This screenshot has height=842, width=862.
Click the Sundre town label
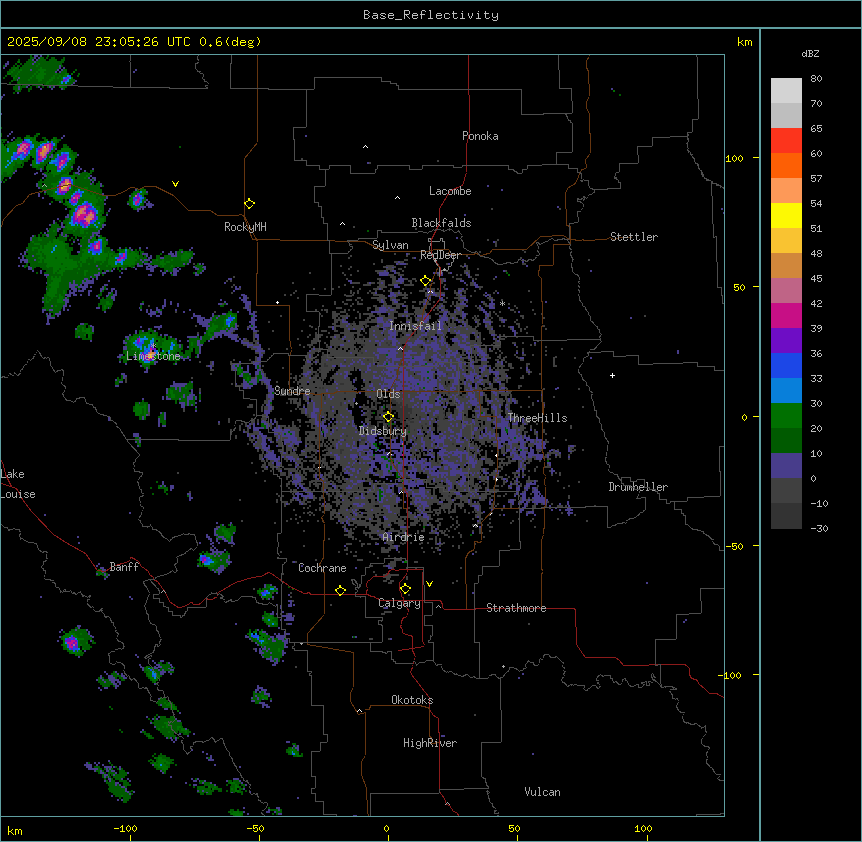coord(292,391)
